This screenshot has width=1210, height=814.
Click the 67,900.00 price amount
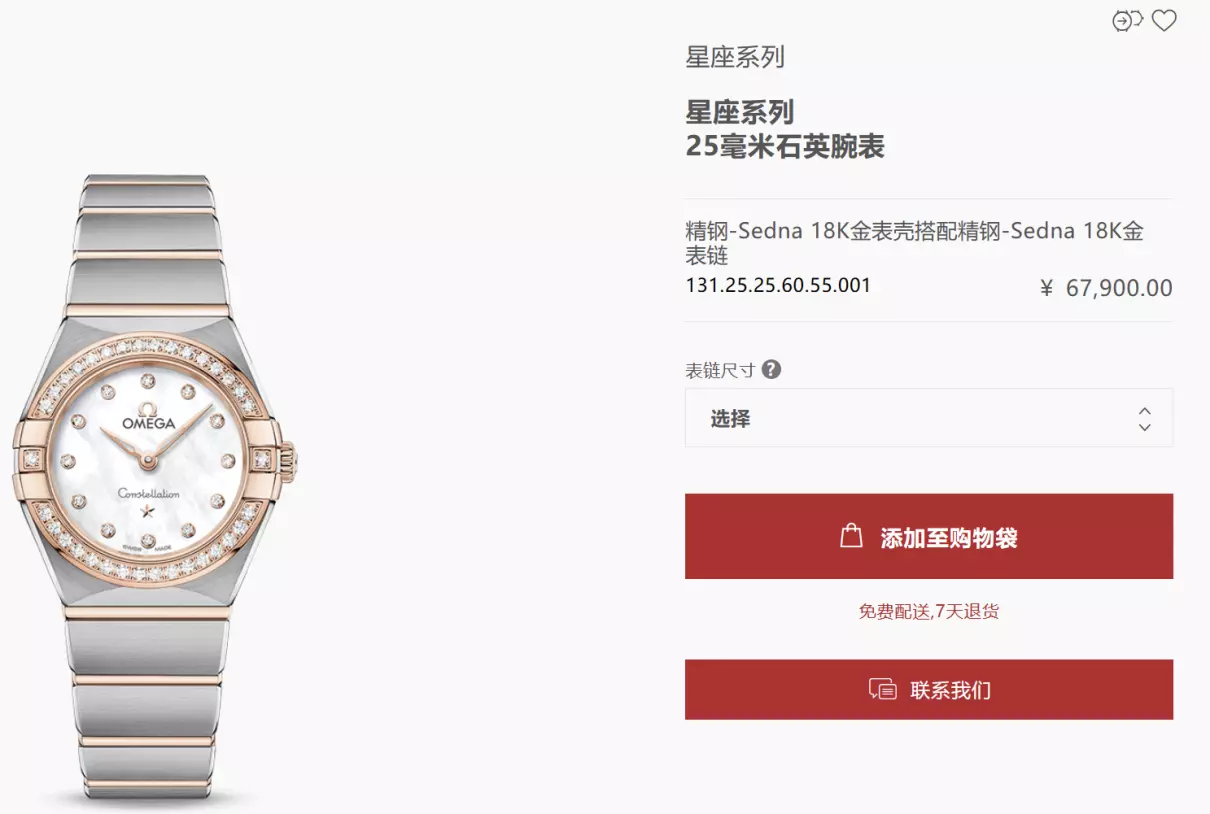tap(1119, 288)
